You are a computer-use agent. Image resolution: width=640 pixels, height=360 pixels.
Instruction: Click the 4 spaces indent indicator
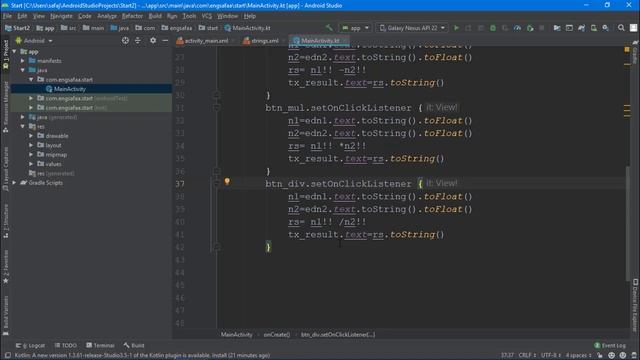578,356
